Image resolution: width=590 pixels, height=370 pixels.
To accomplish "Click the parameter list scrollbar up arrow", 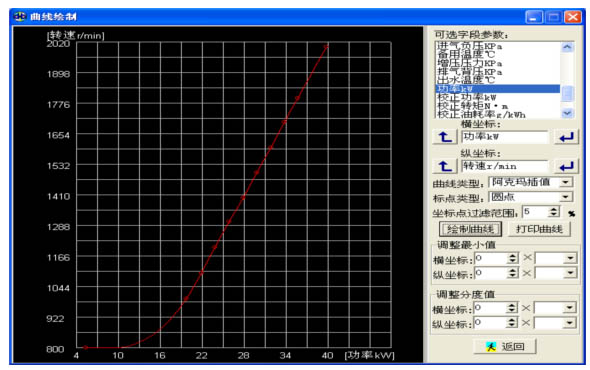I will [567, 47].
